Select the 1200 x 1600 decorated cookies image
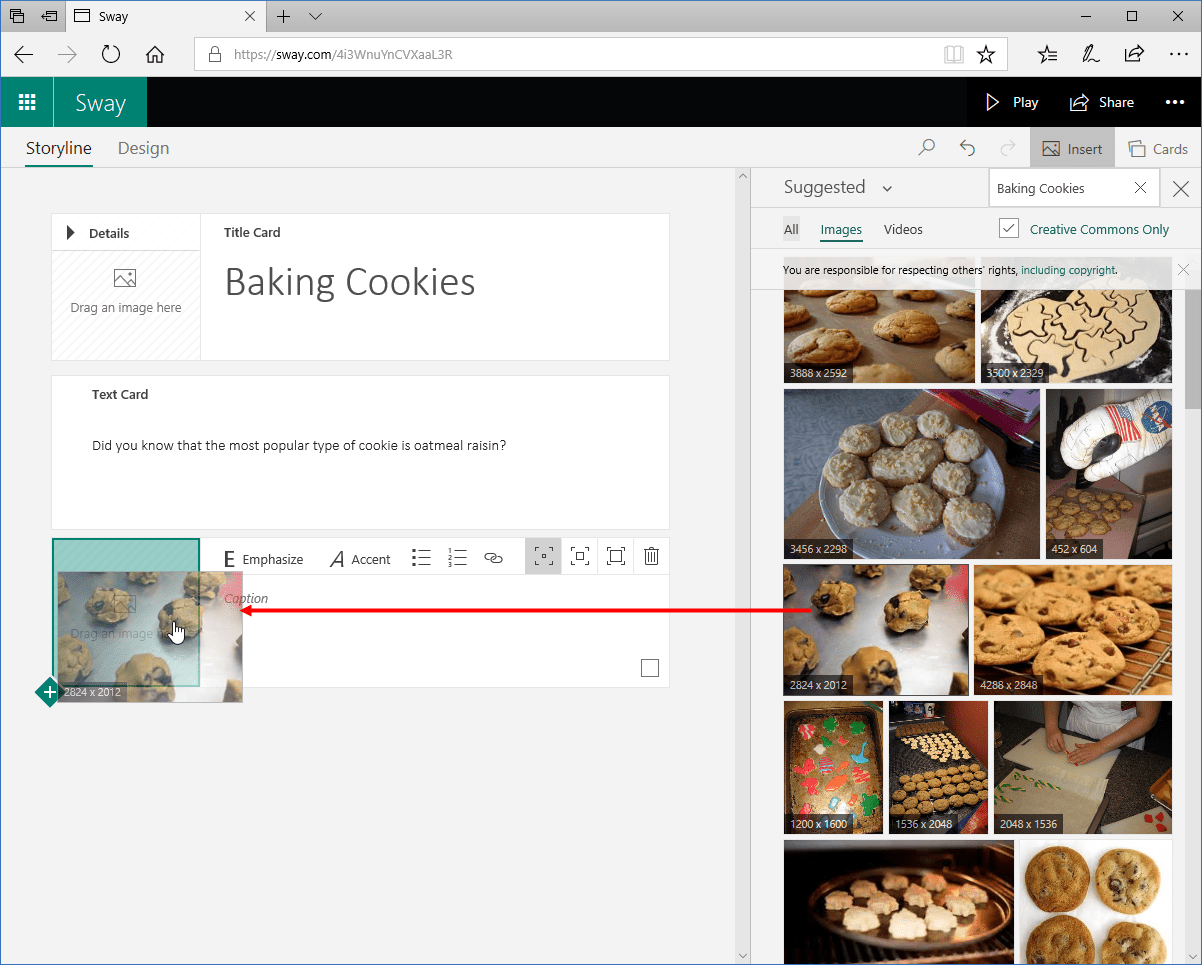Screen dimensions: 1202x965 [833, 767]
